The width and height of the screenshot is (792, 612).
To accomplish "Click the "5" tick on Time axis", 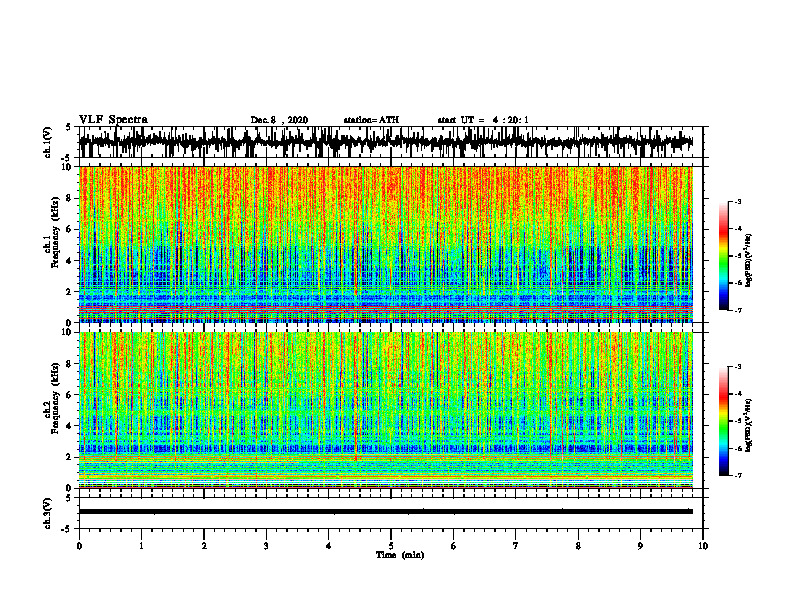I will [391, 546].
